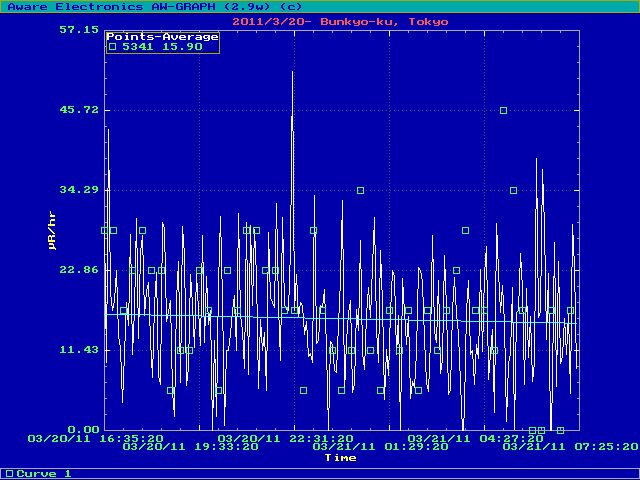Click the 03/20/11 22:31:20 time label
Image resolution: width=640 pixels, height=480 pixels.
[x=285, y=438]
